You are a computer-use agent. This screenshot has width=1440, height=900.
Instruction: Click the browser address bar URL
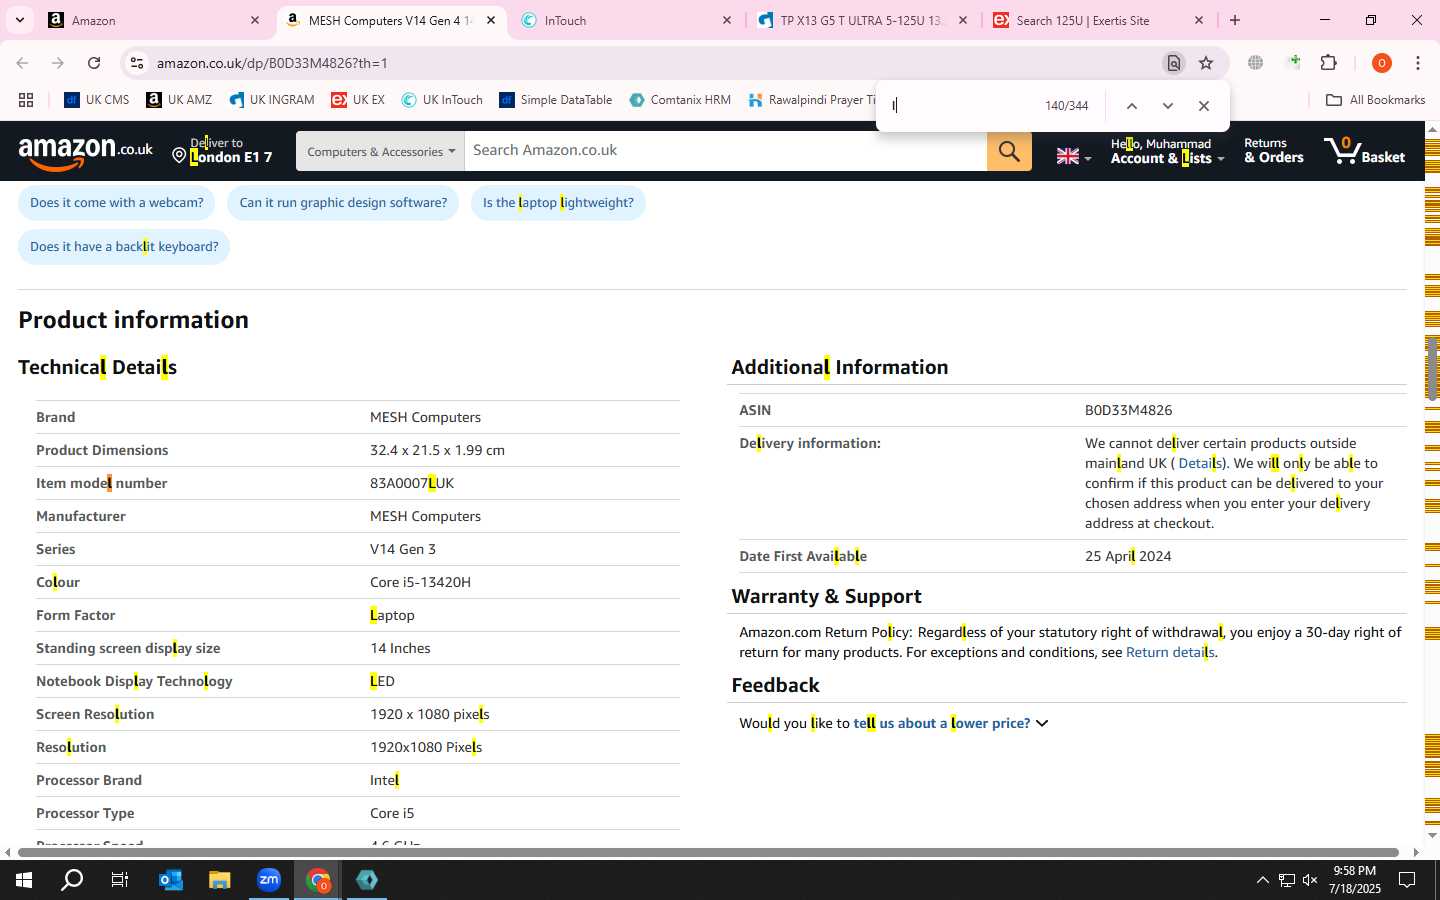(272, 63)
